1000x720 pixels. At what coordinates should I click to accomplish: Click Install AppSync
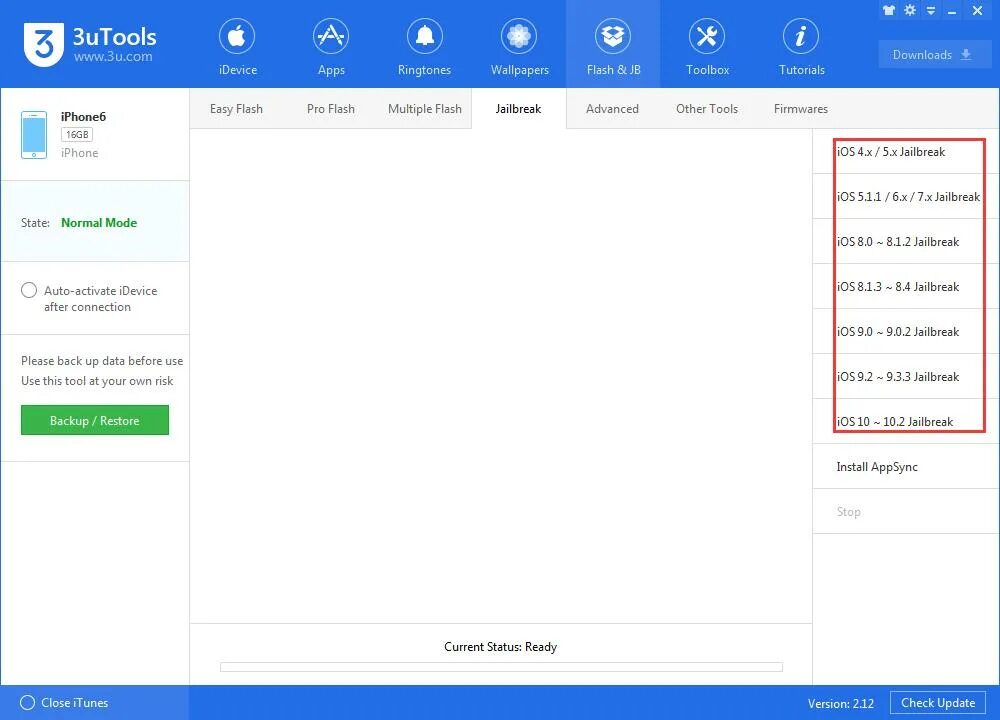pyautogui.click(x=906, y=467)
